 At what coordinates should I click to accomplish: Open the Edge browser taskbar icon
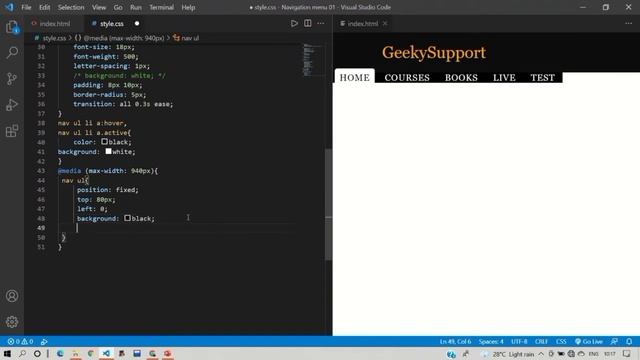[x=60, y=353]
